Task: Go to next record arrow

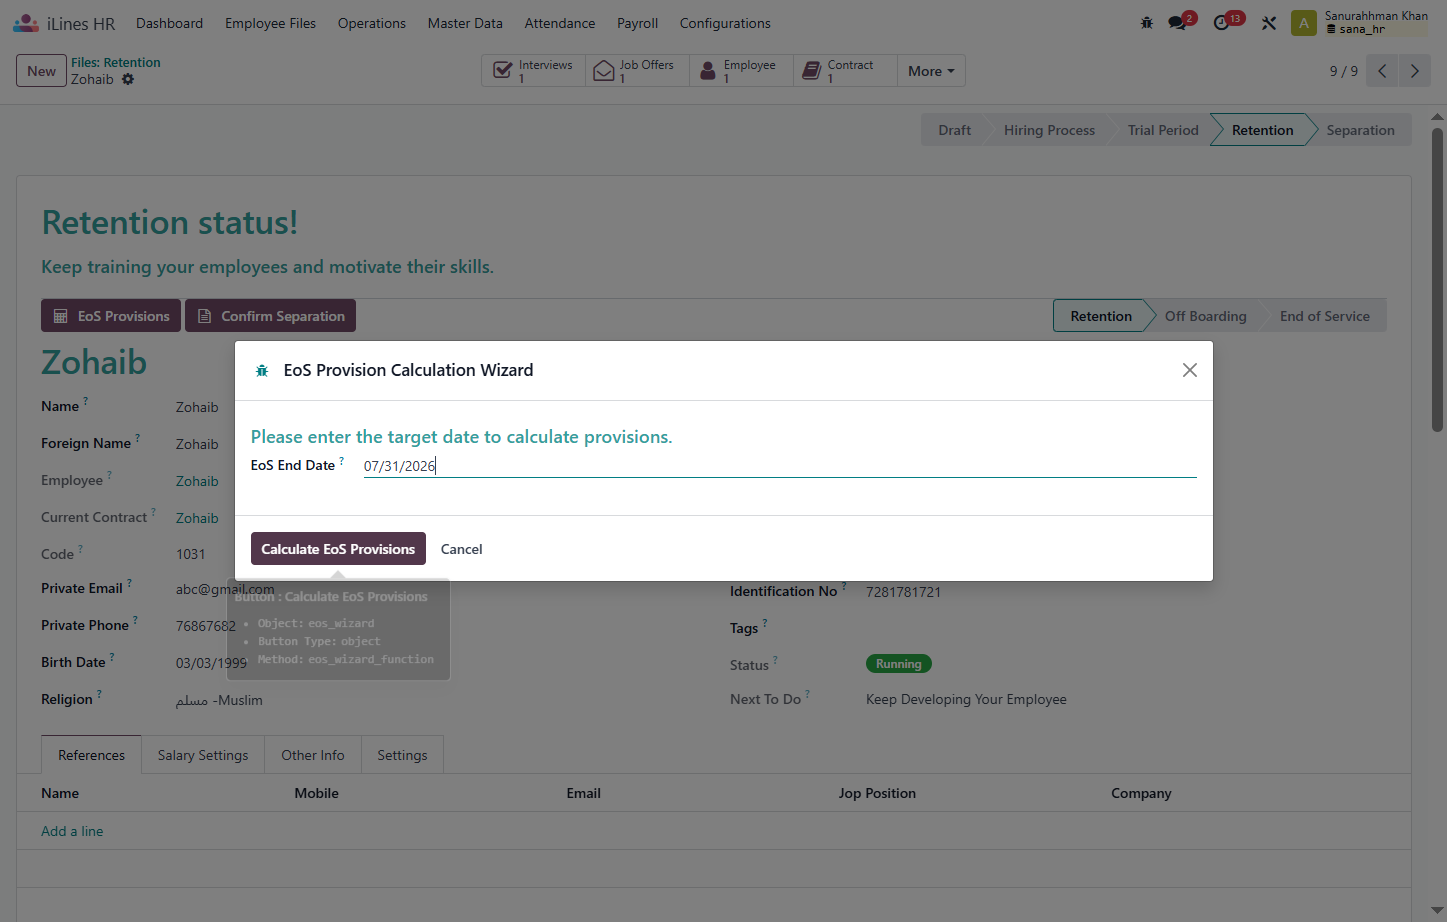Action: click(1414, 71)
